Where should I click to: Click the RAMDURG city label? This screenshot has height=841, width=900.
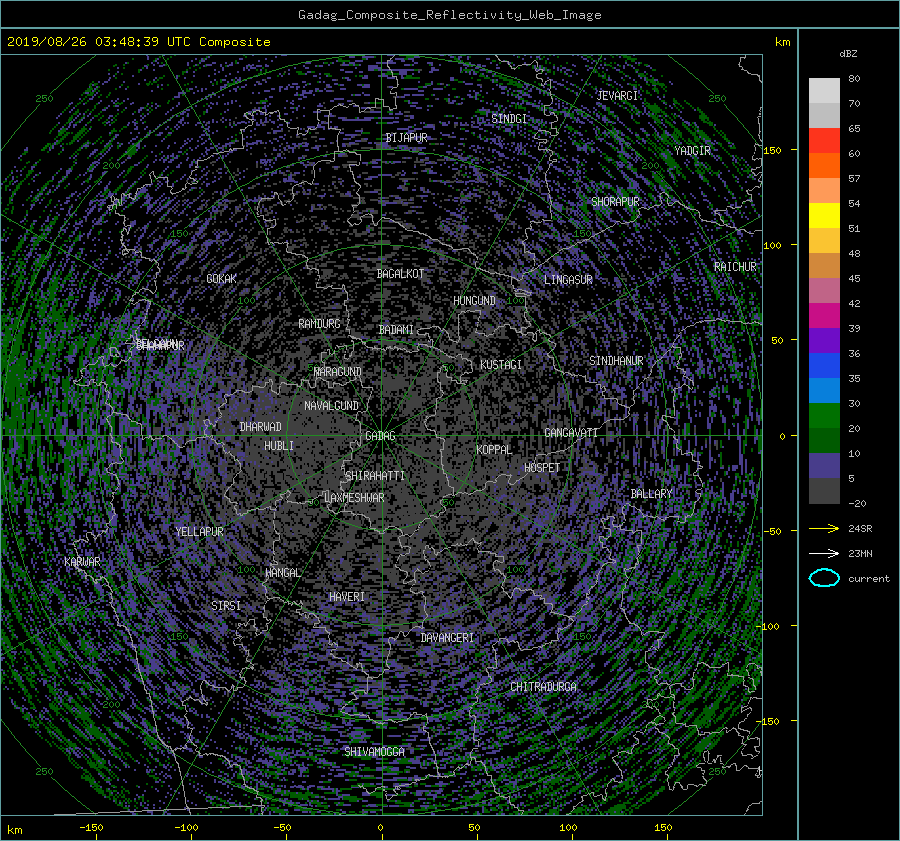tap(319, 324)
